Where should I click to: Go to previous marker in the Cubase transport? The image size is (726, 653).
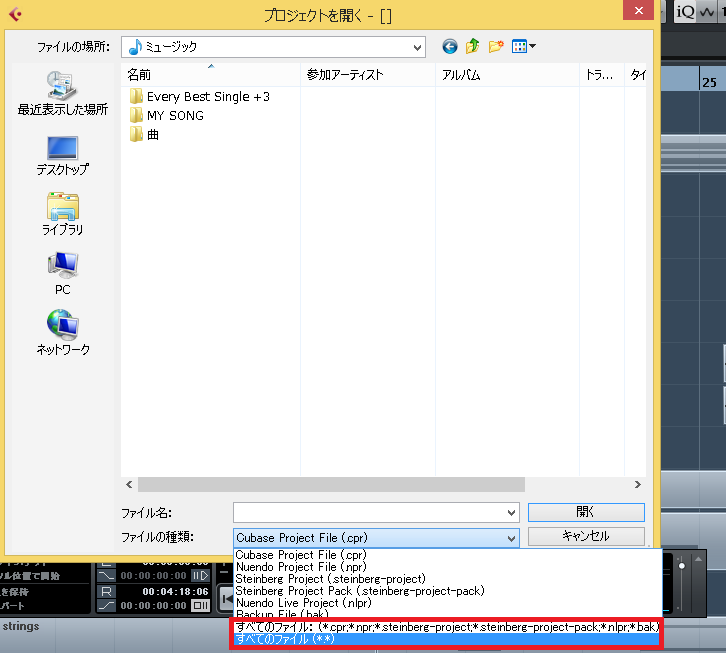pos(226,599)
